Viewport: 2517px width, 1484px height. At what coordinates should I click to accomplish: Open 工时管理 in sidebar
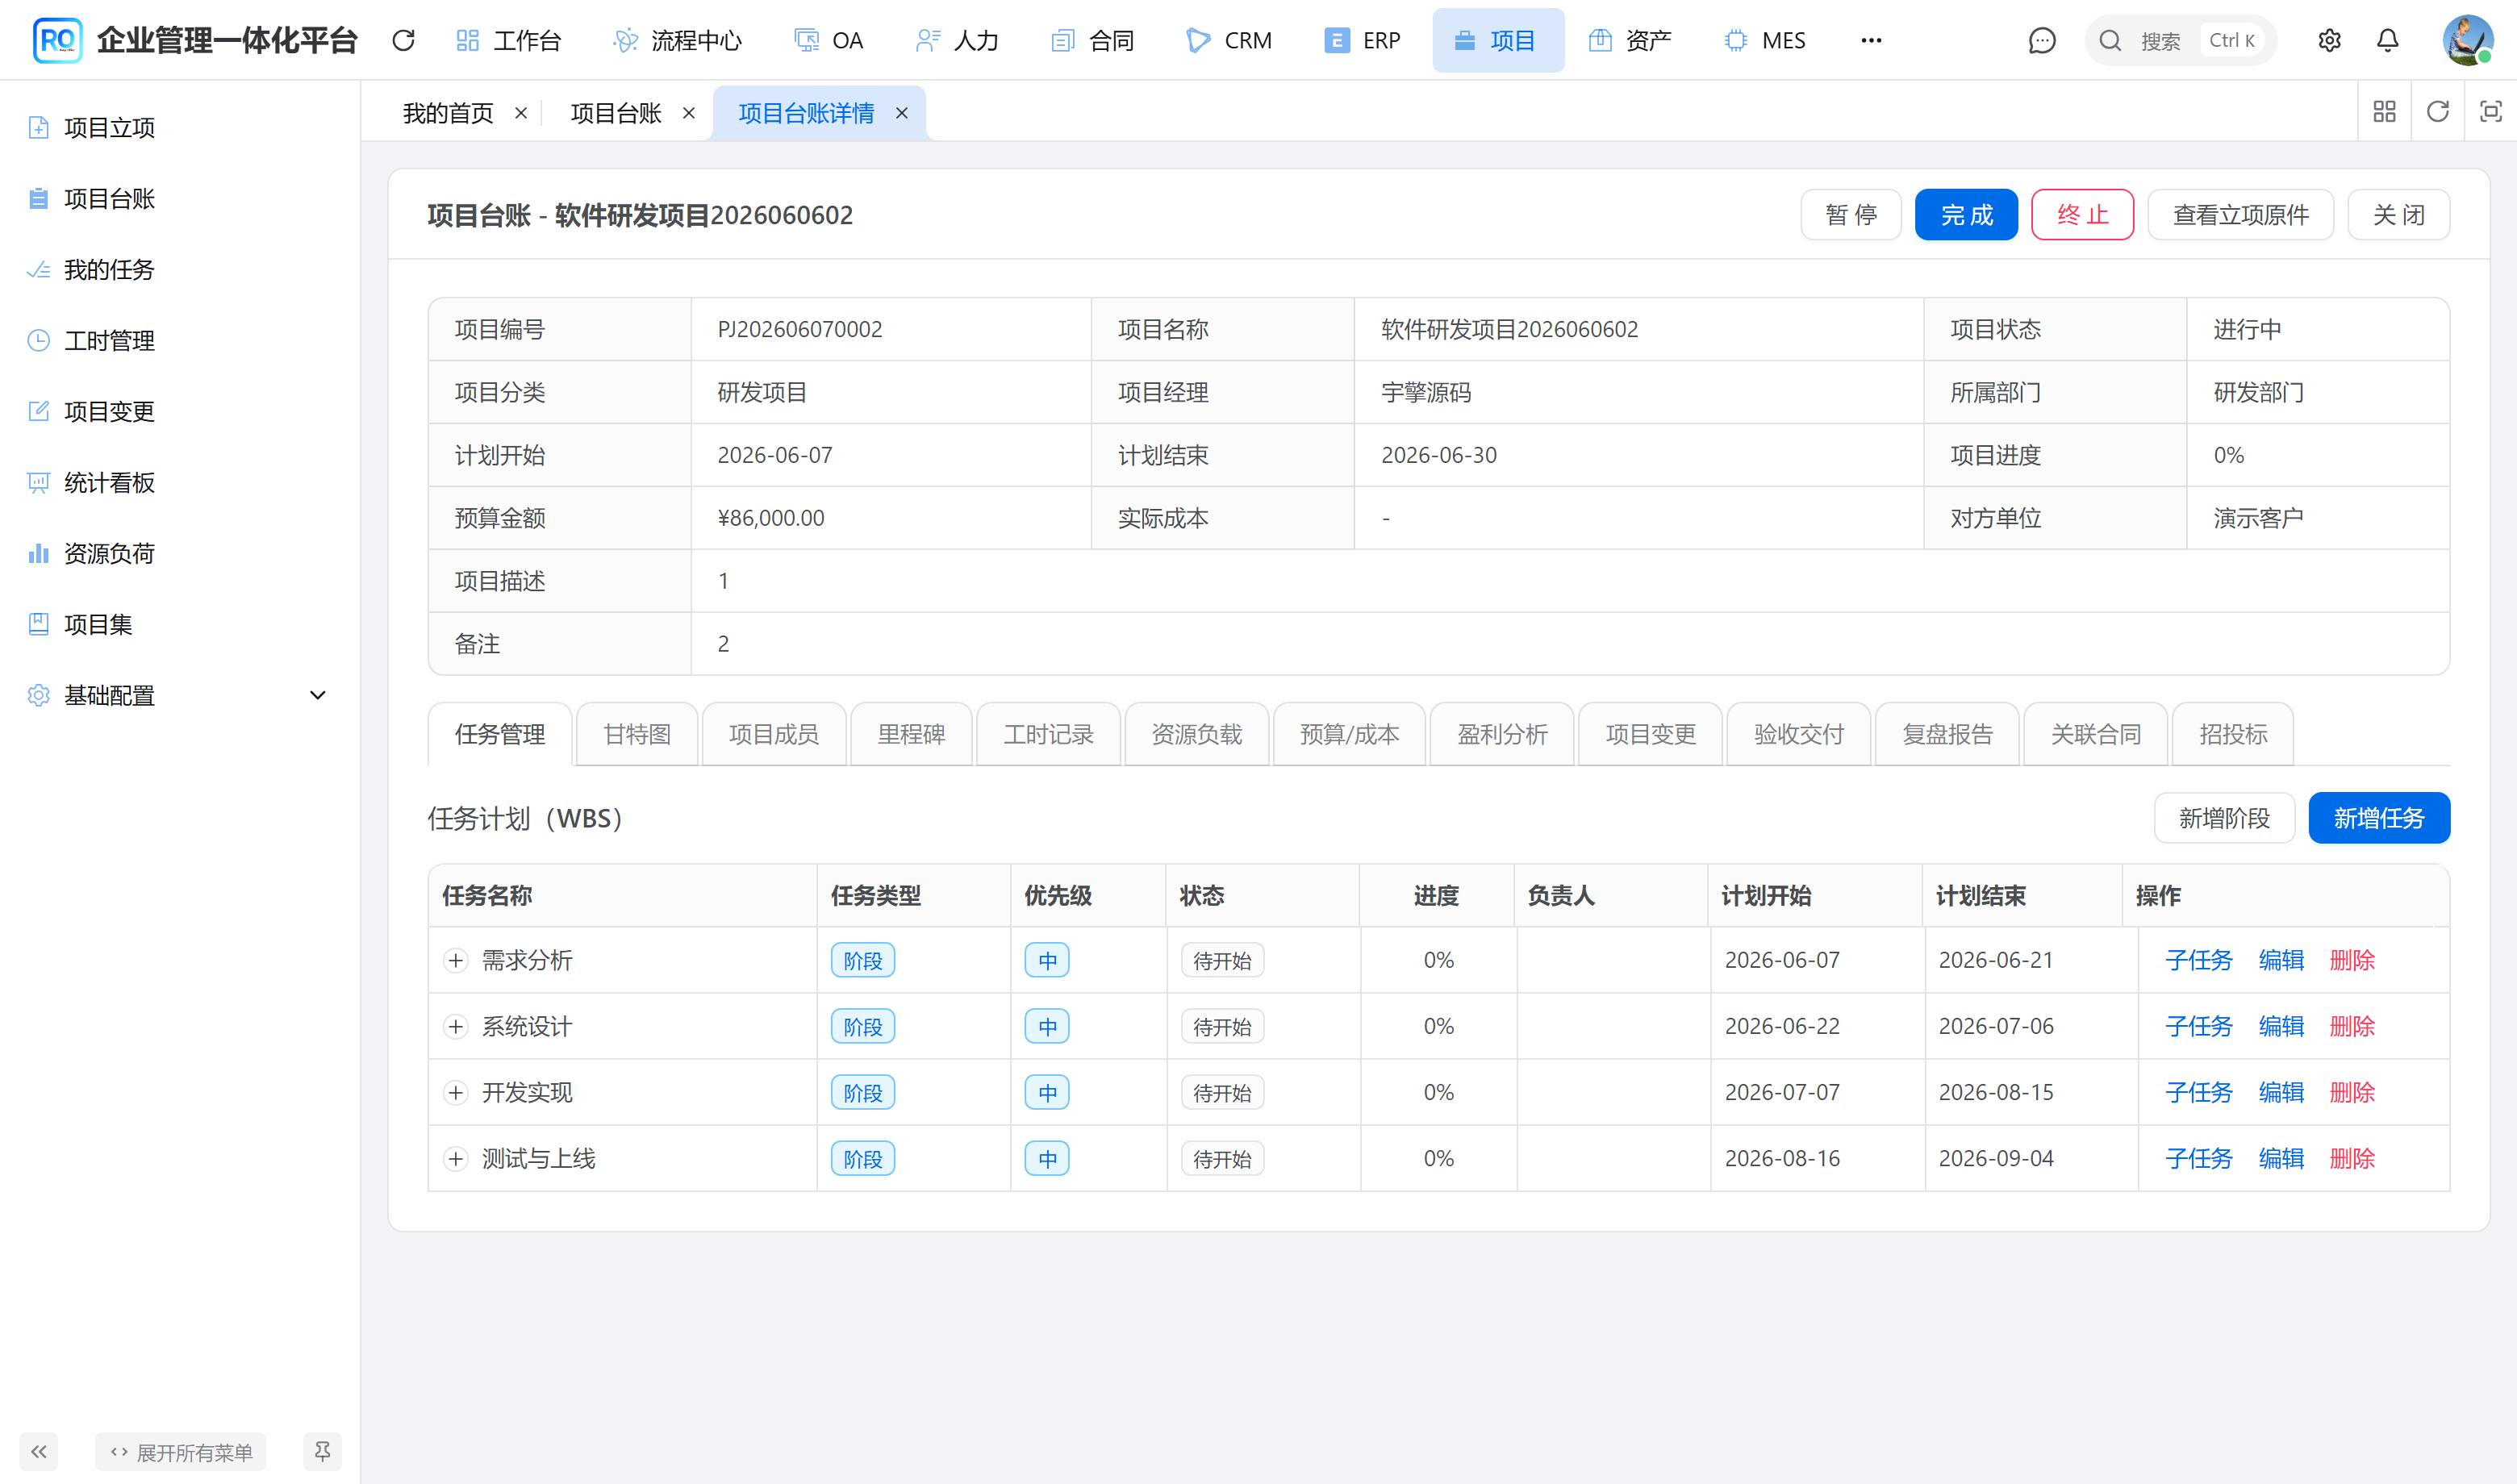109,341
